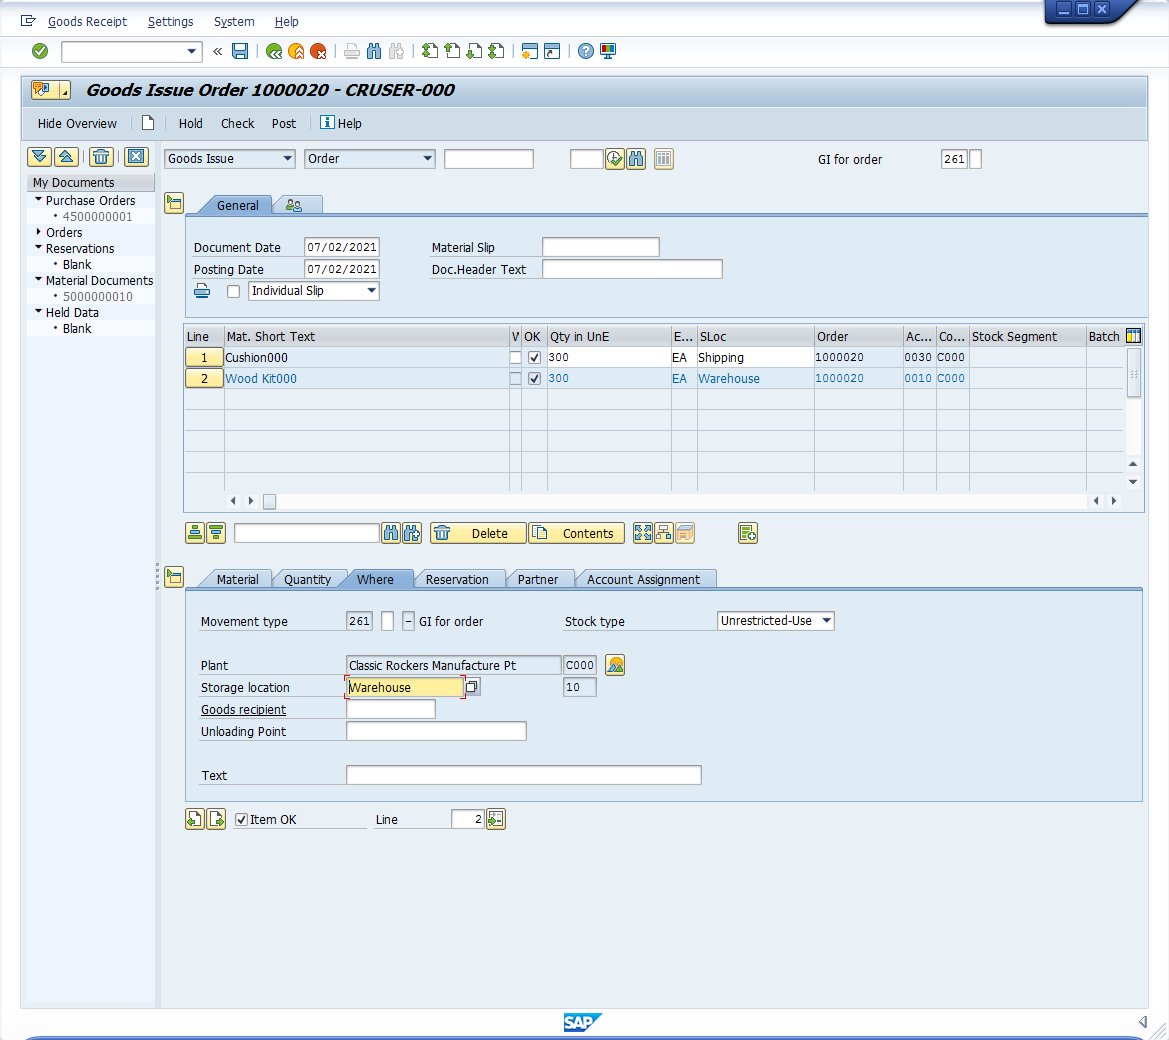
Task: Open the Goods Receipt menu
Action: 87,22
